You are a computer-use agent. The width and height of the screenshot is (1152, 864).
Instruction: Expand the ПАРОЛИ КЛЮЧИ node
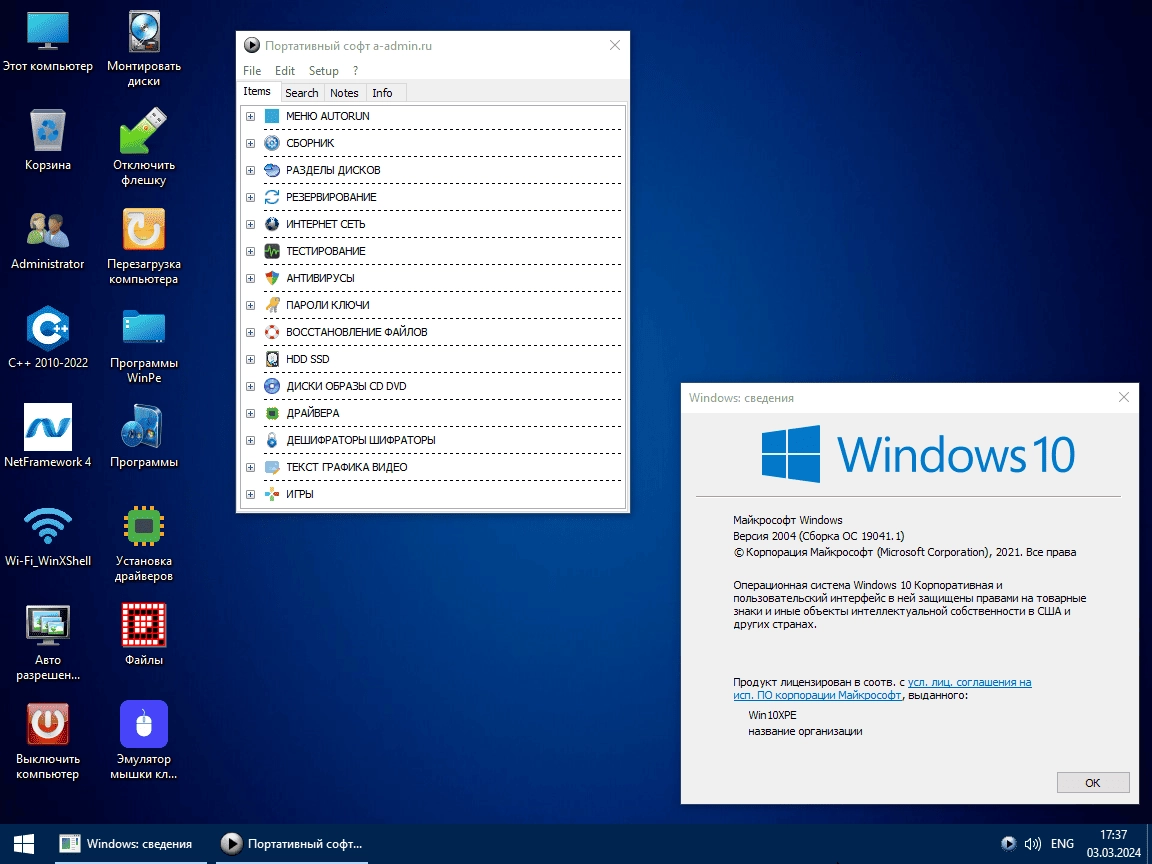[x=251, y=306]
